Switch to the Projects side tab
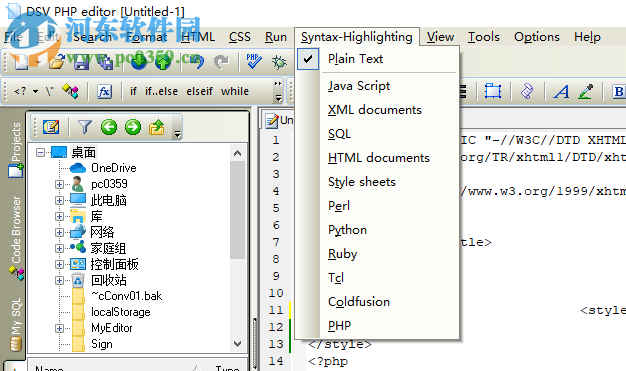The height and width of the screenshot is (371, 626). pyautogui.click(x=16, y=149)
